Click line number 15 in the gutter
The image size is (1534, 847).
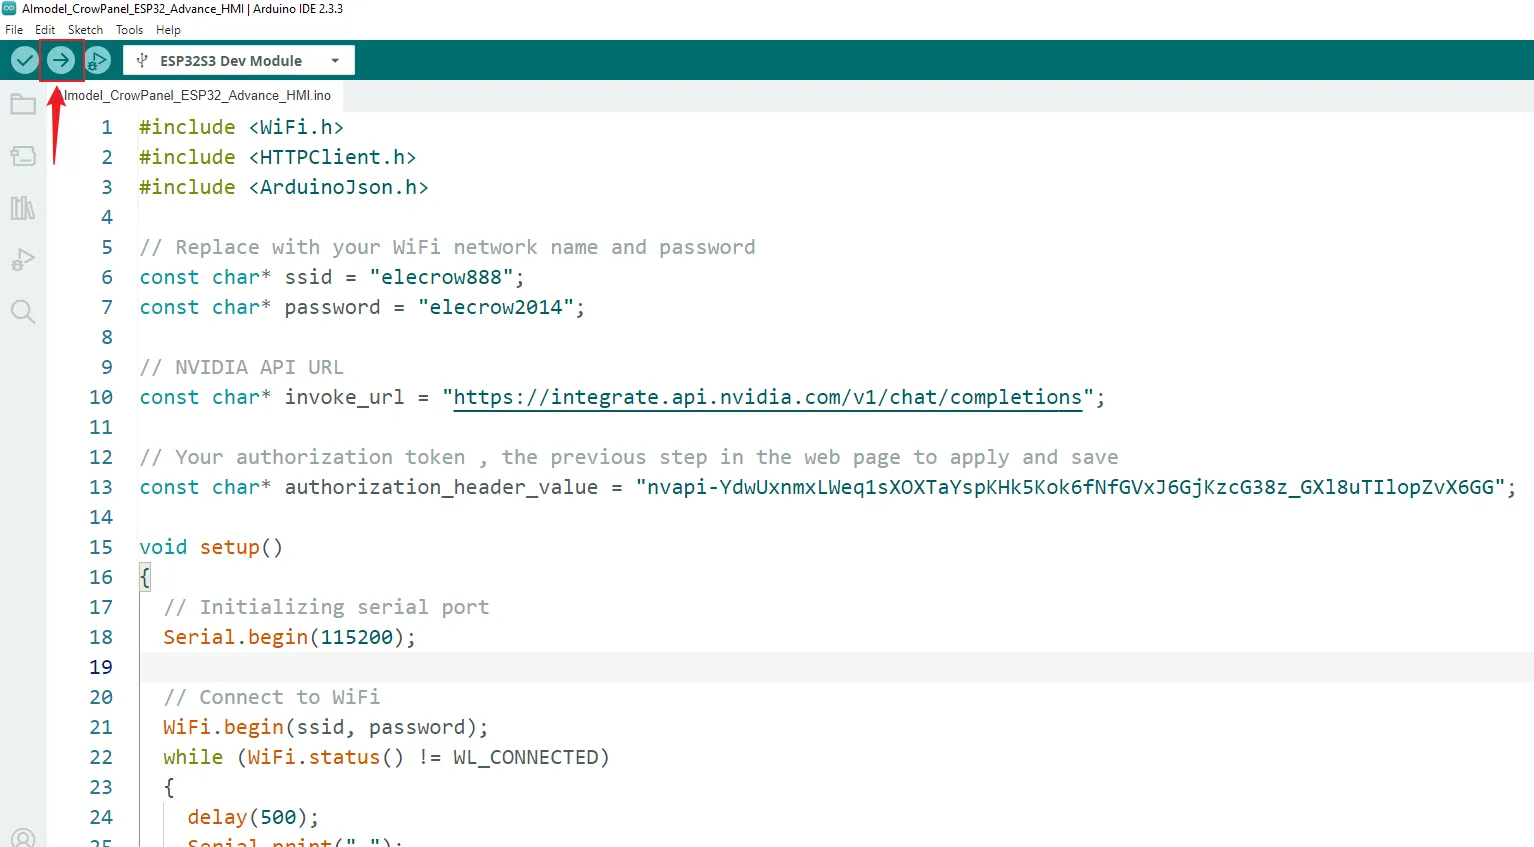pyautogui.click(x=101, y=547)
